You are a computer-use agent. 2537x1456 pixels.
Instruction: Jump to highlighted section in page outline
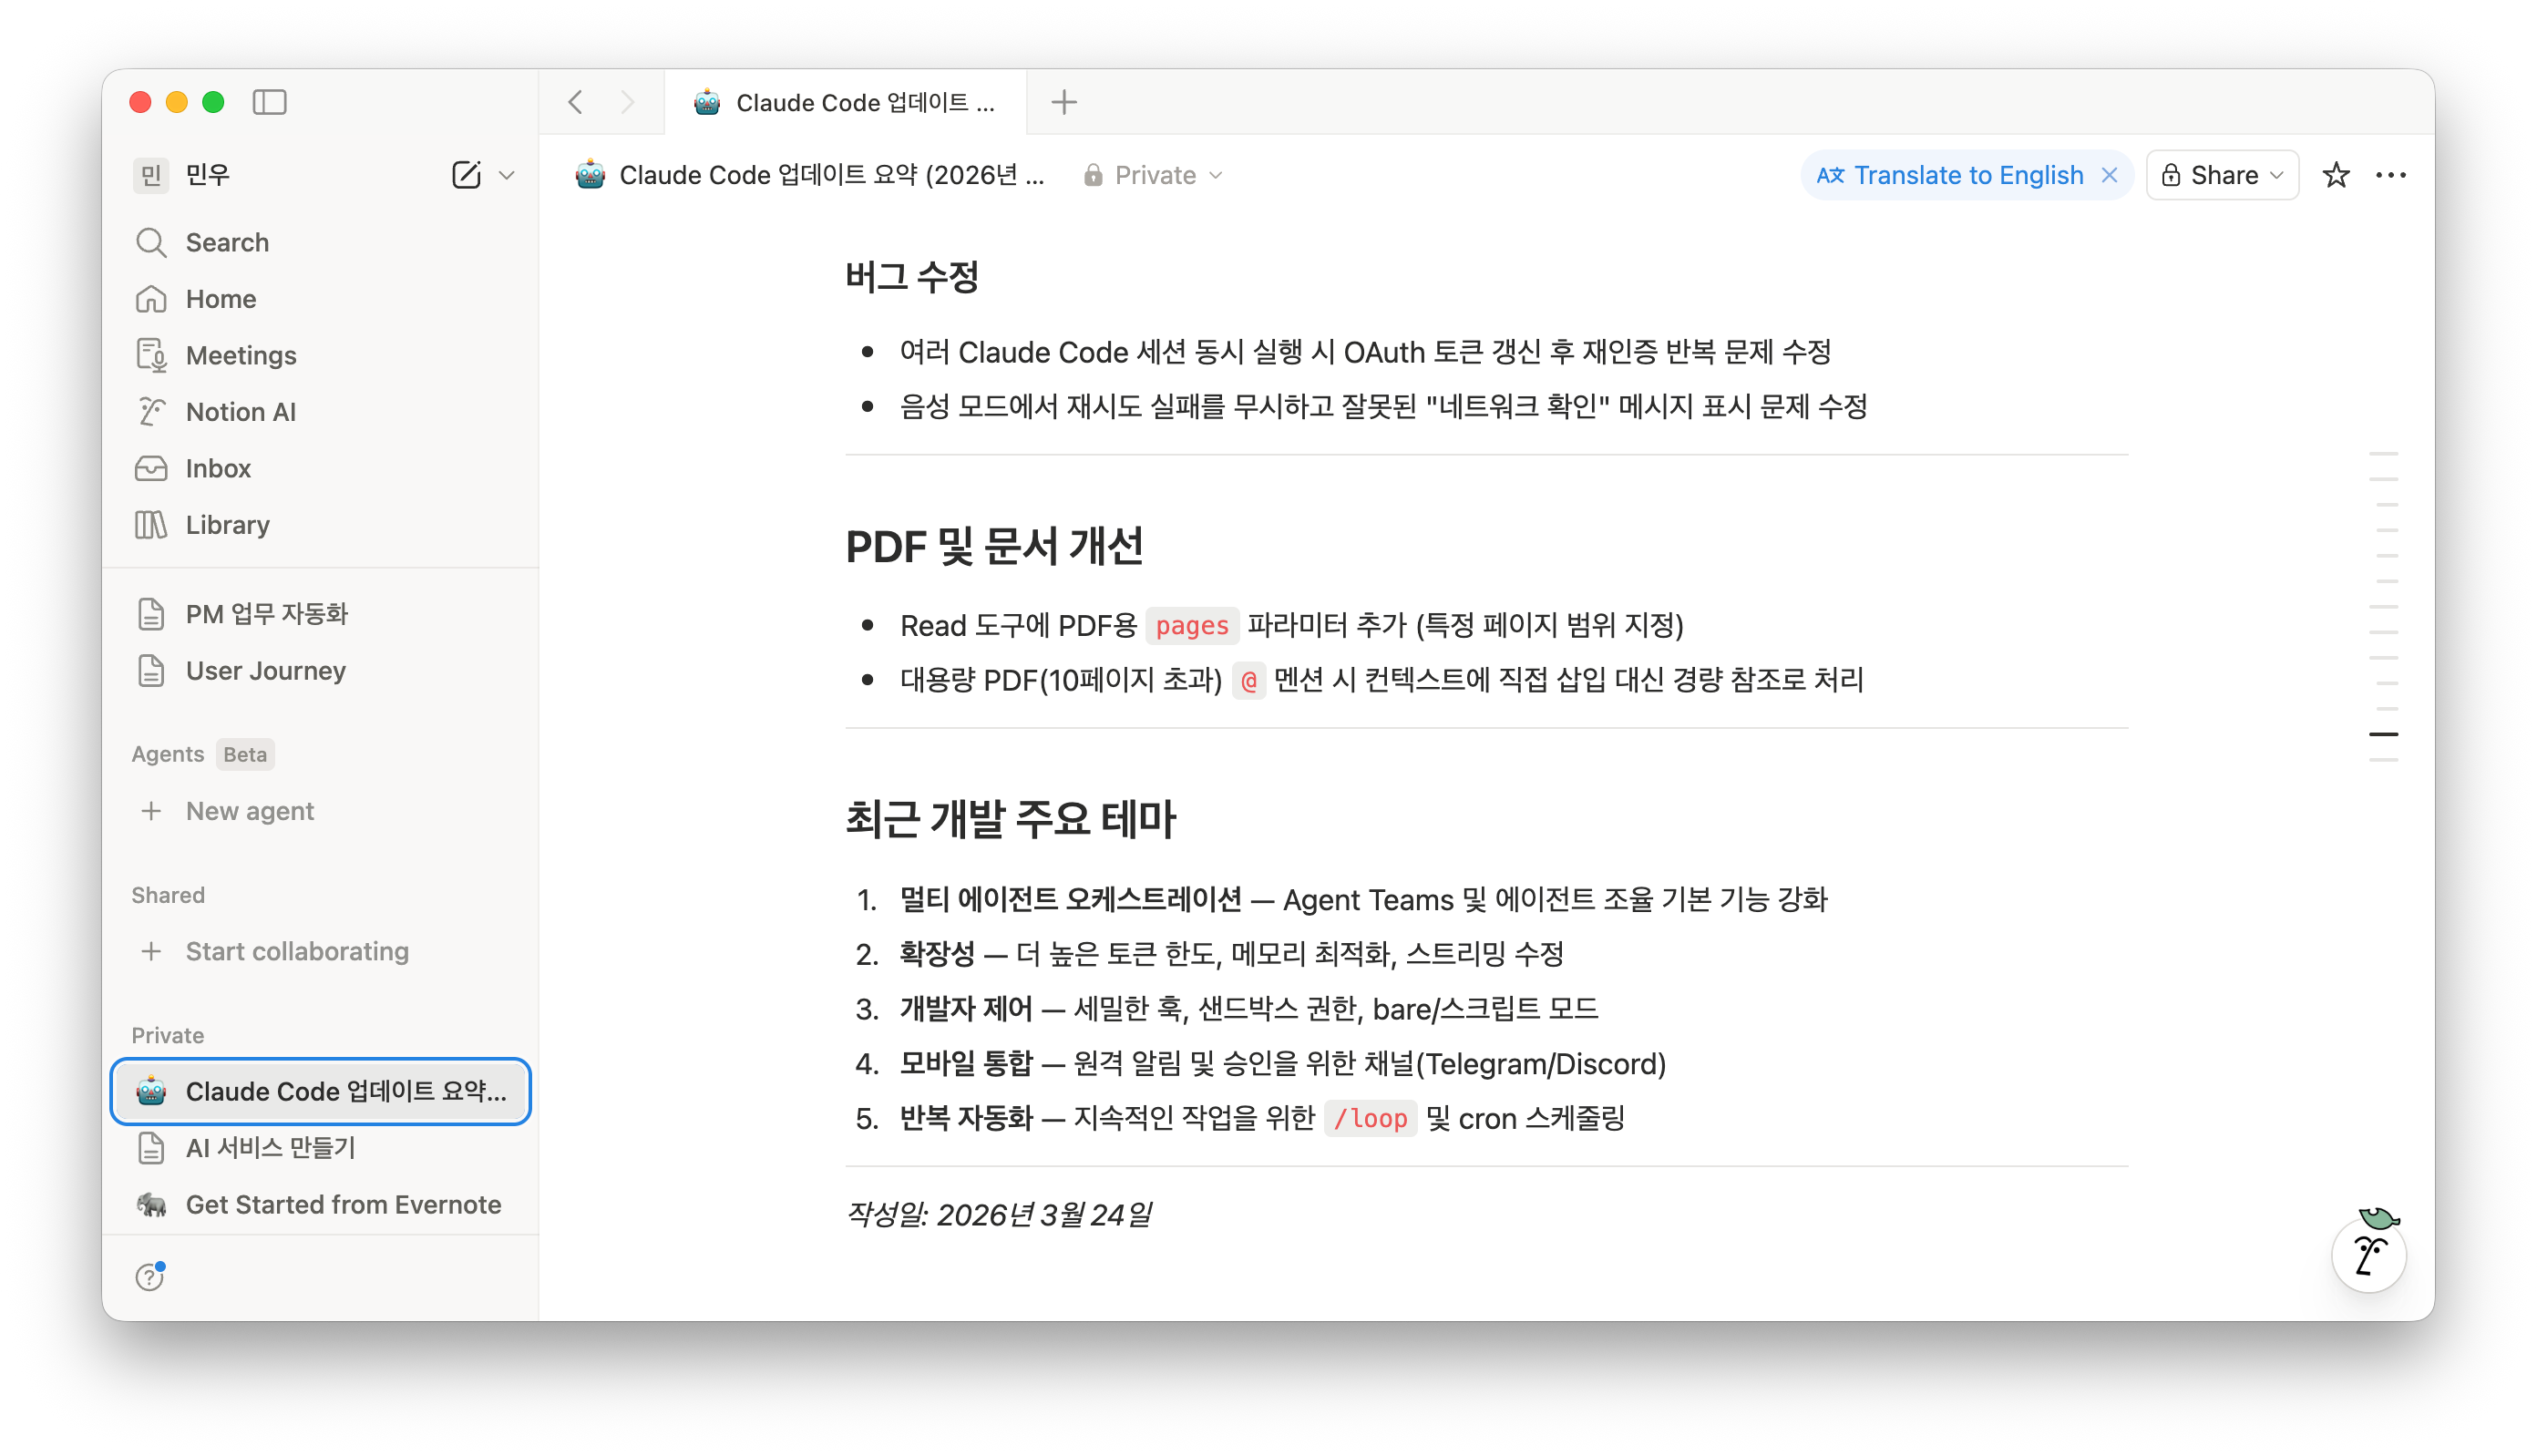(2383, 734)
